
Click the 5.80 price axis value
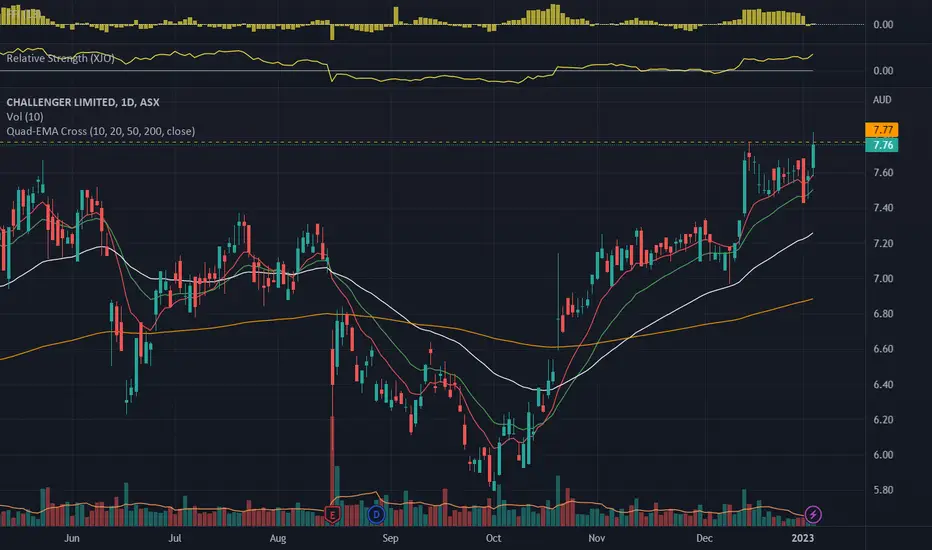883,491
